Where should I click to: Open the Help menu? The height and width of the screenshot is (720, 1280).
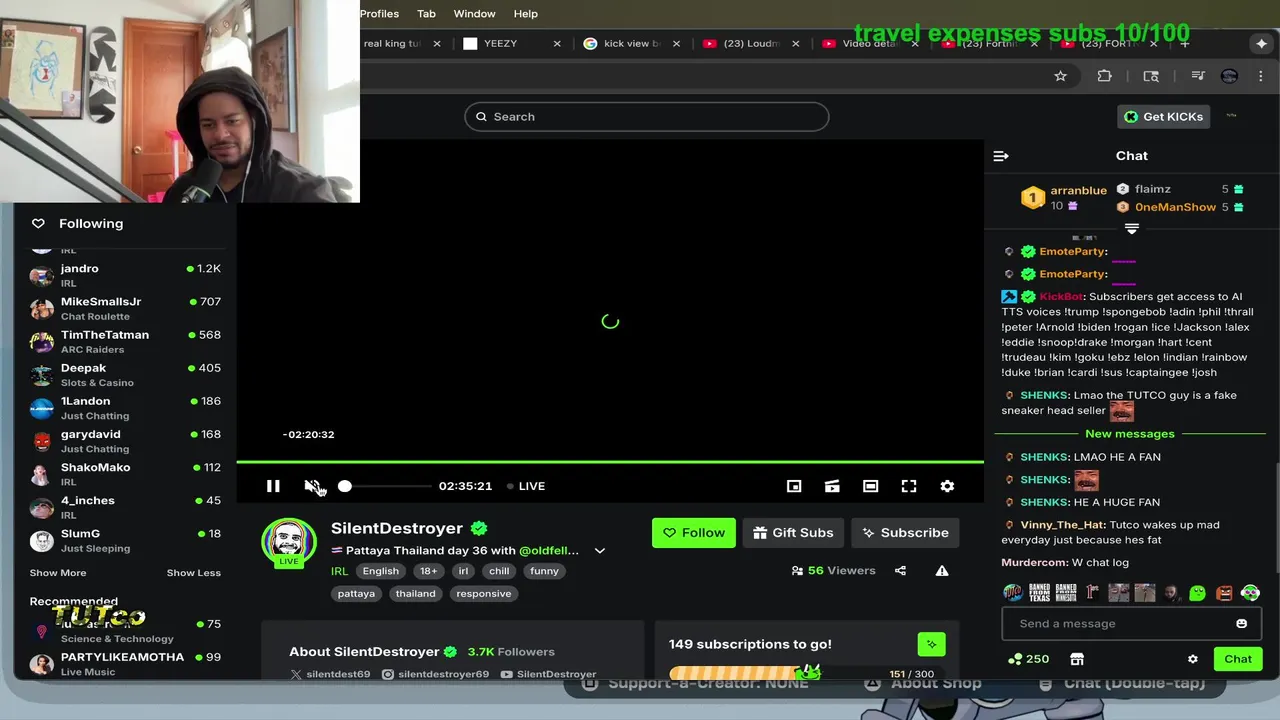[x=526, y=14]
